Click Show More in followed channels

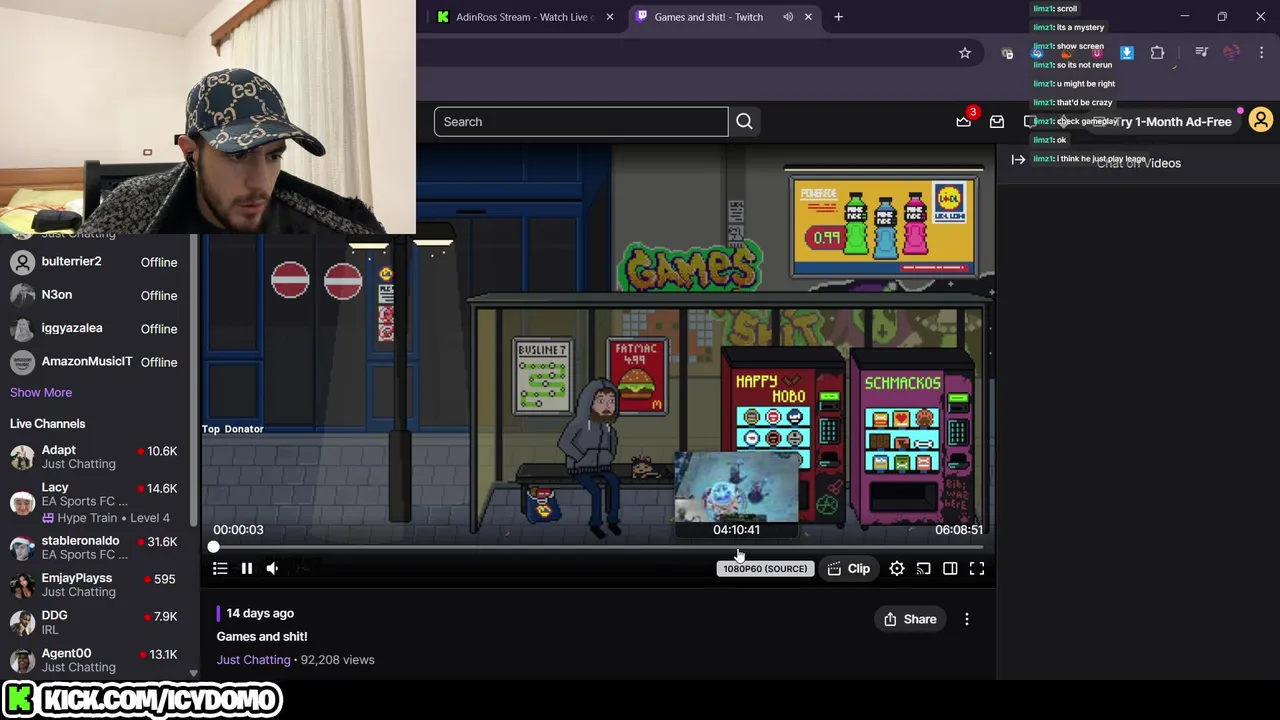41,392
